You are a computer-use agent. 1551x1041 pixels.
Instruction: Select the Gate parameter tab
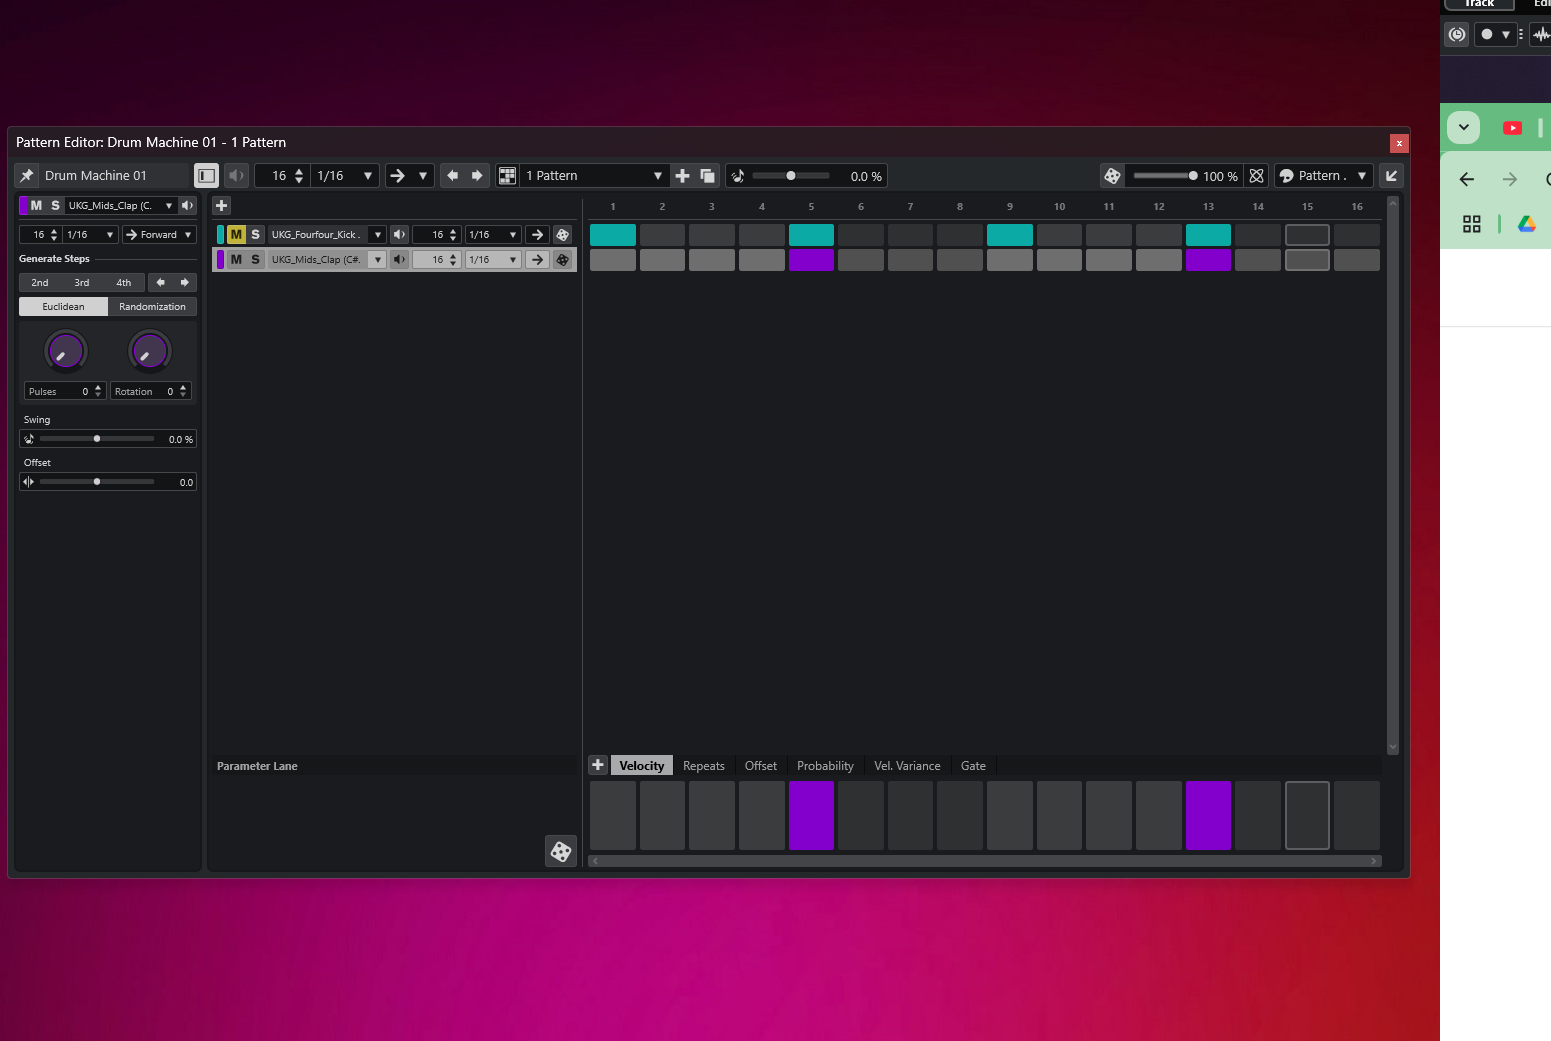tap(973, 766)
